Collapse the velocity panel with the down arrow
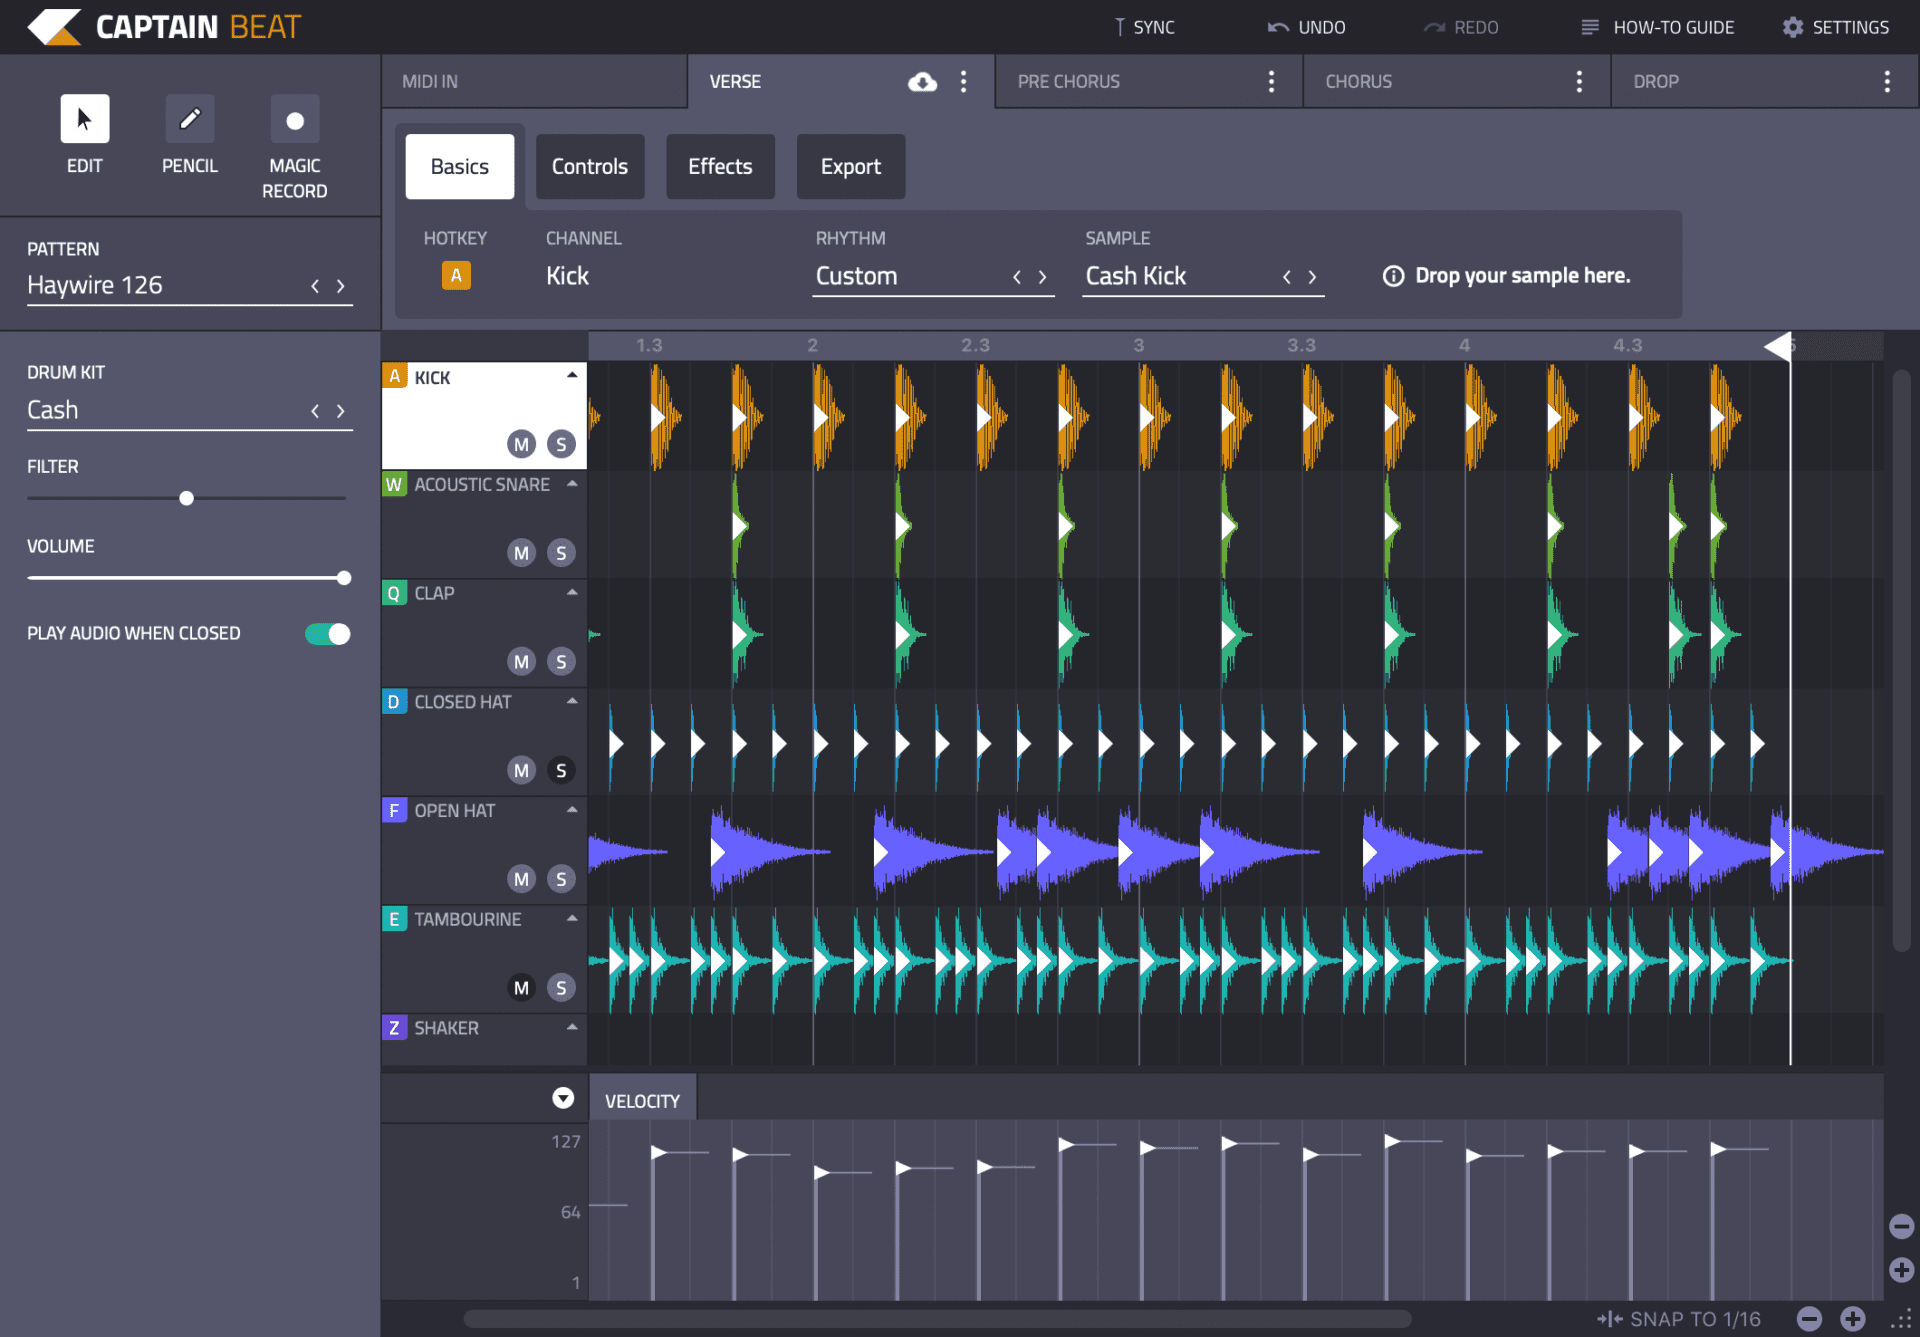1920x1337 pixels. pos(564,1097)
